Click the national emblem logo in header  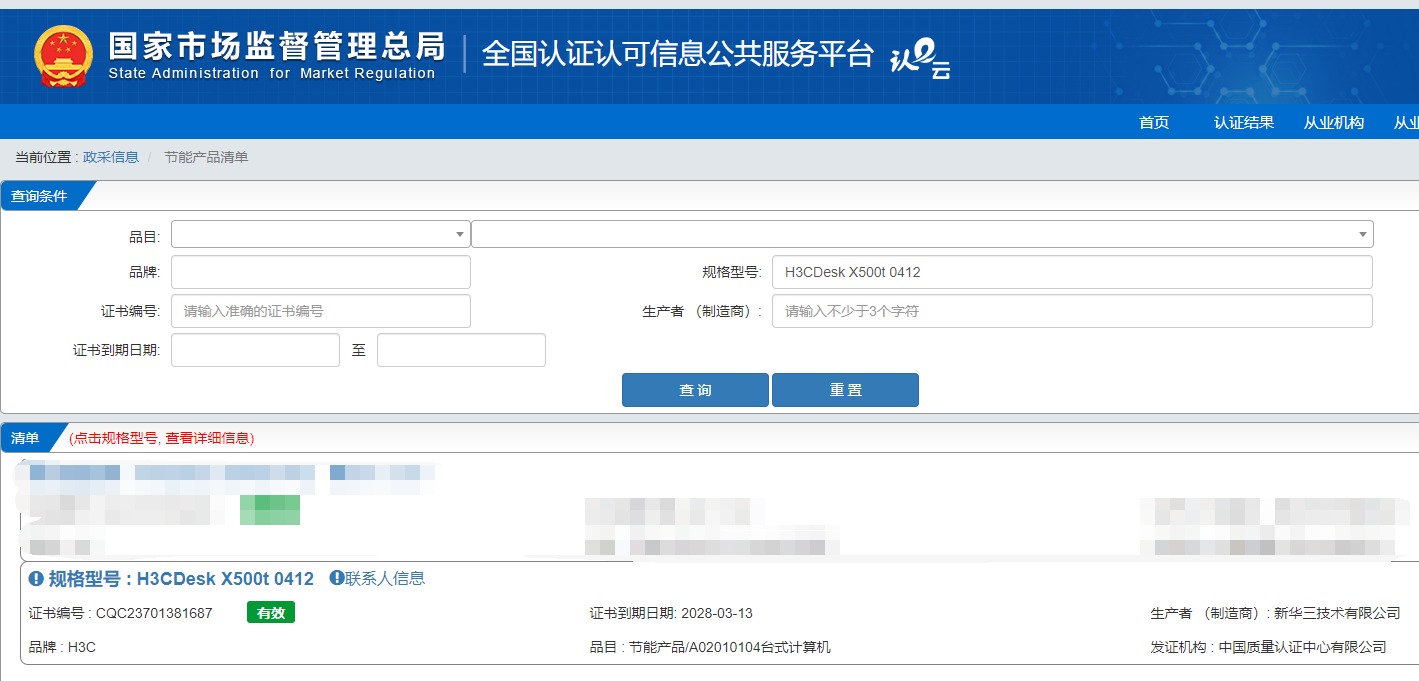(x=62, y=57)
